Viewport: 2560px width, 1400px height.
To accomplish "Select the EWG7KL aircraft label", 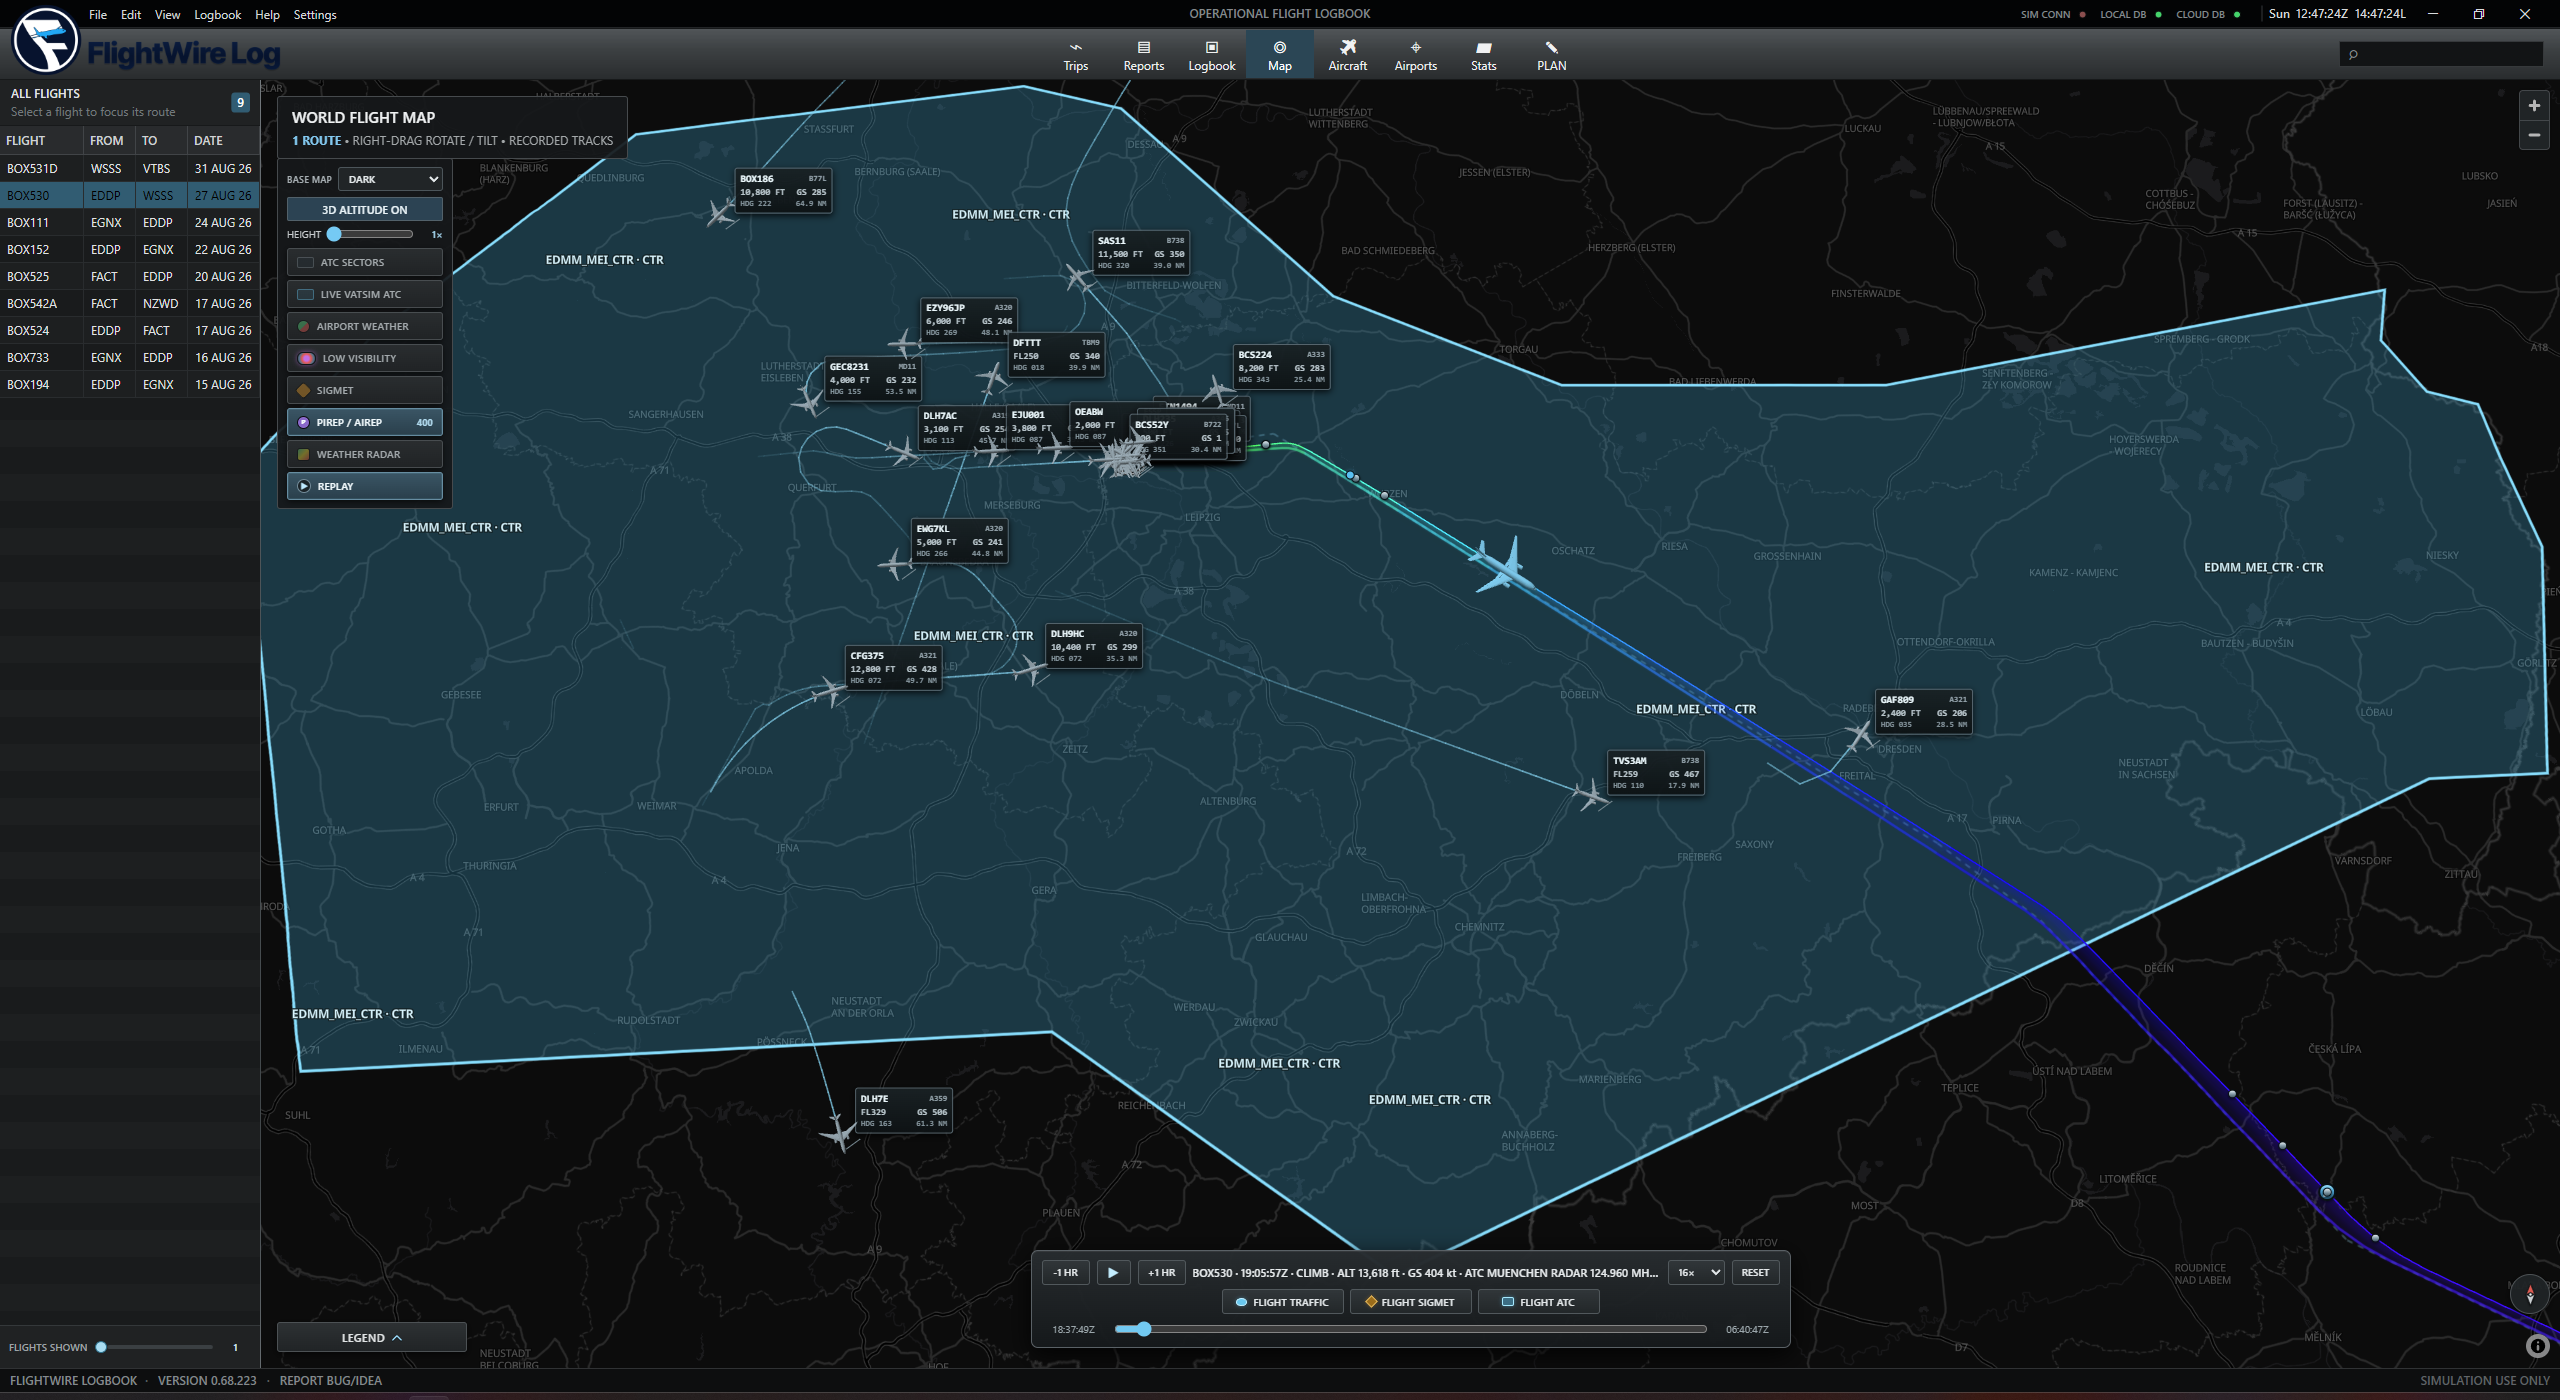I will (959, 541).
